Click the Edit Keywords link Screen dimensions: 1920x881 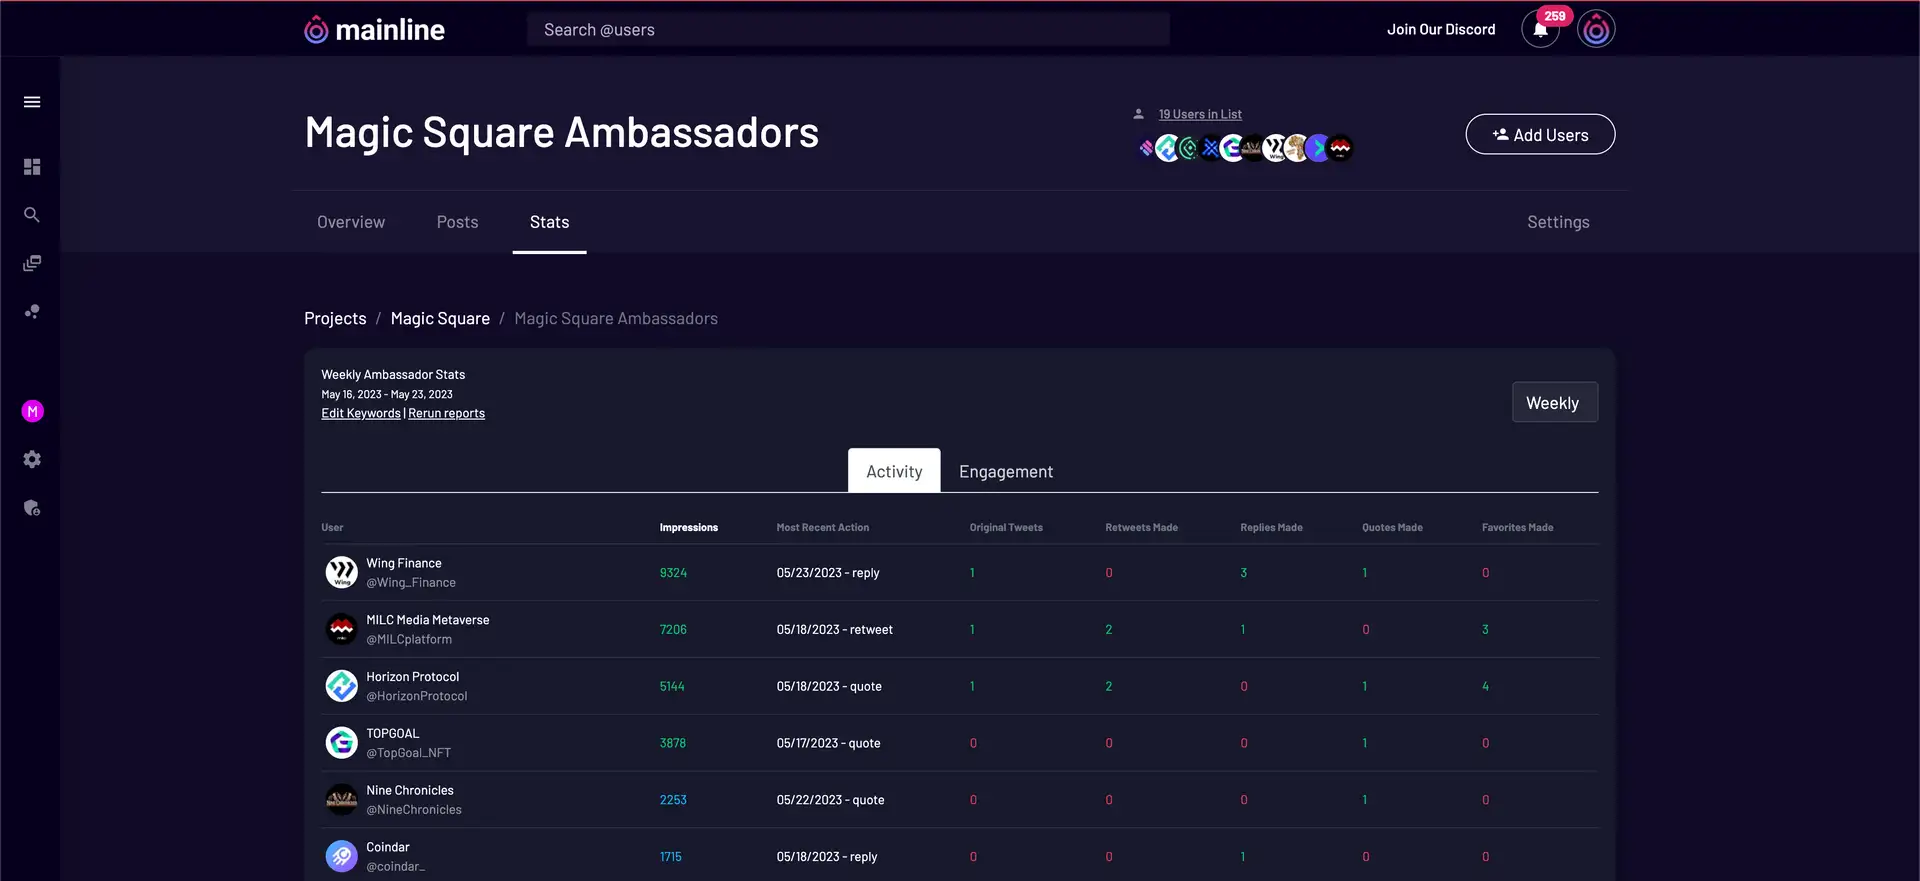(360, 414)
